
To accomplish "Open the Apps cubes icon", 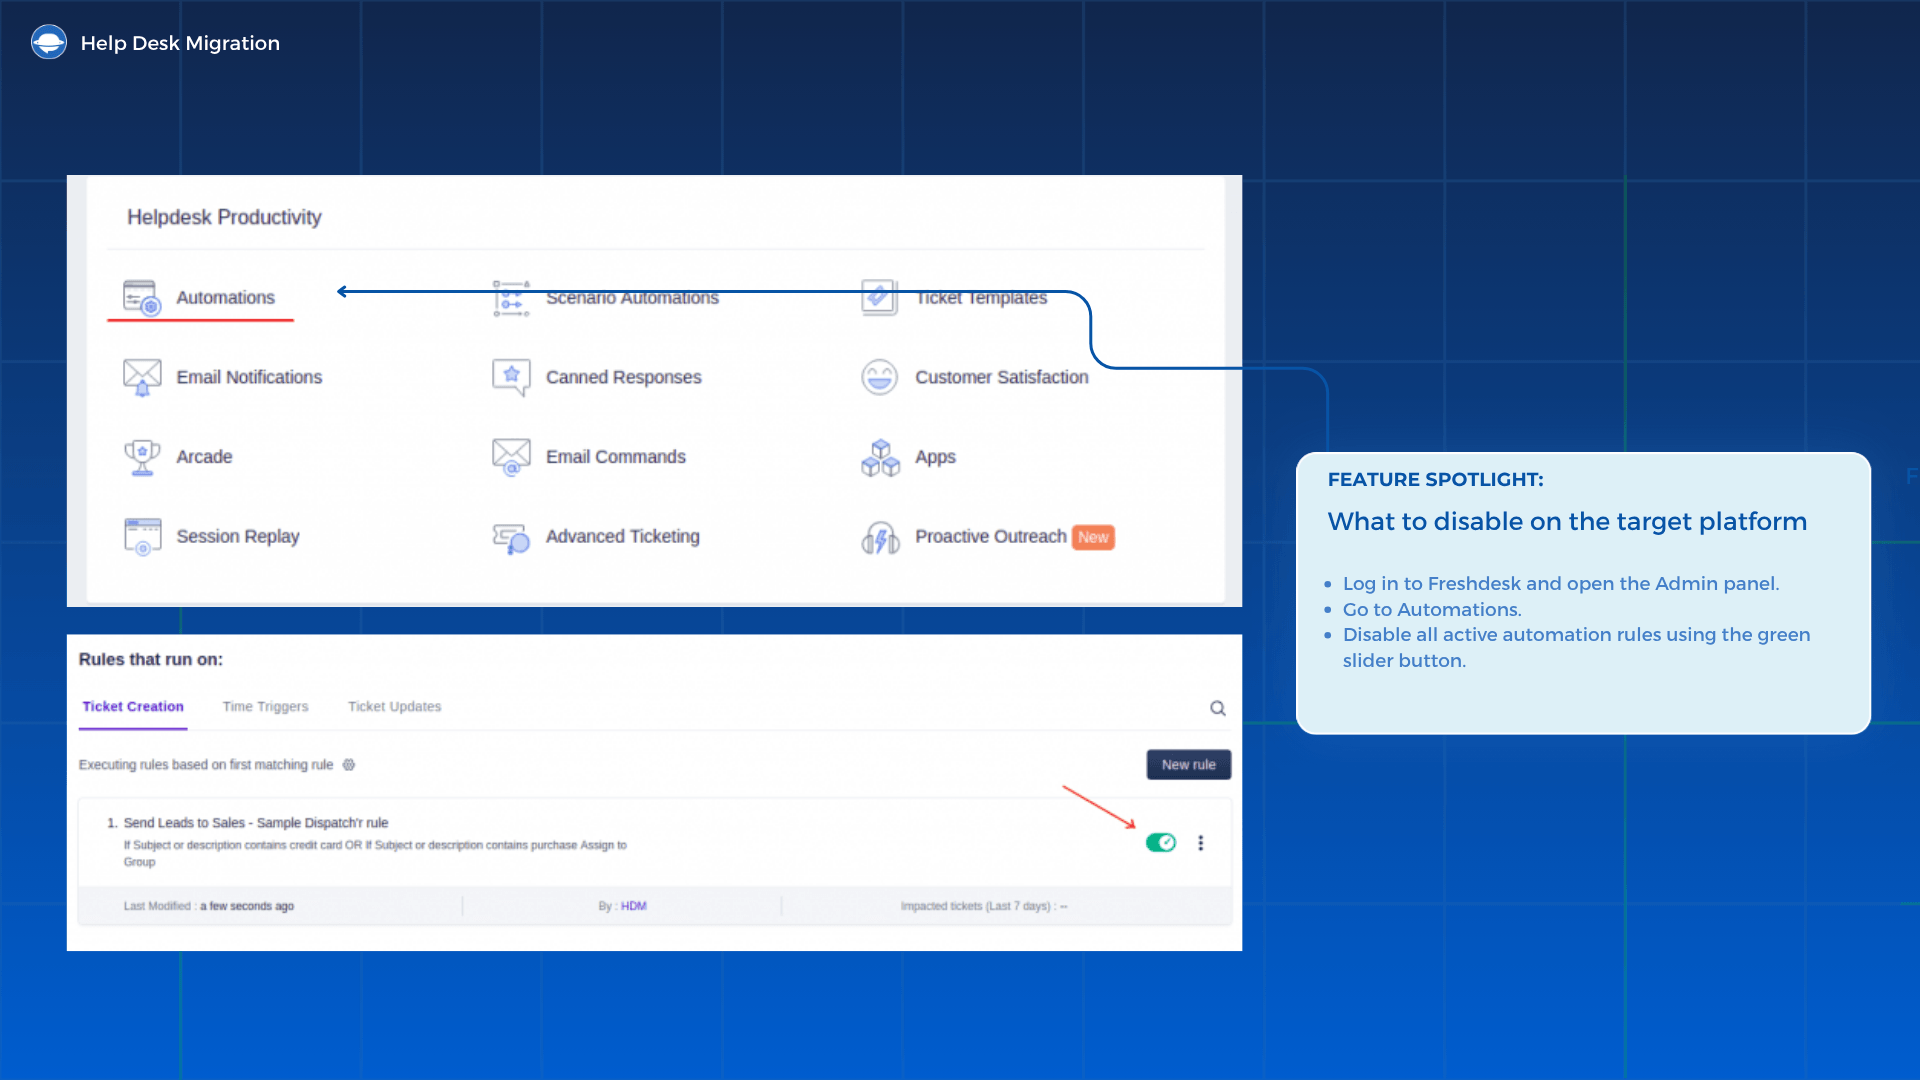I will click(x=880, y=457).
